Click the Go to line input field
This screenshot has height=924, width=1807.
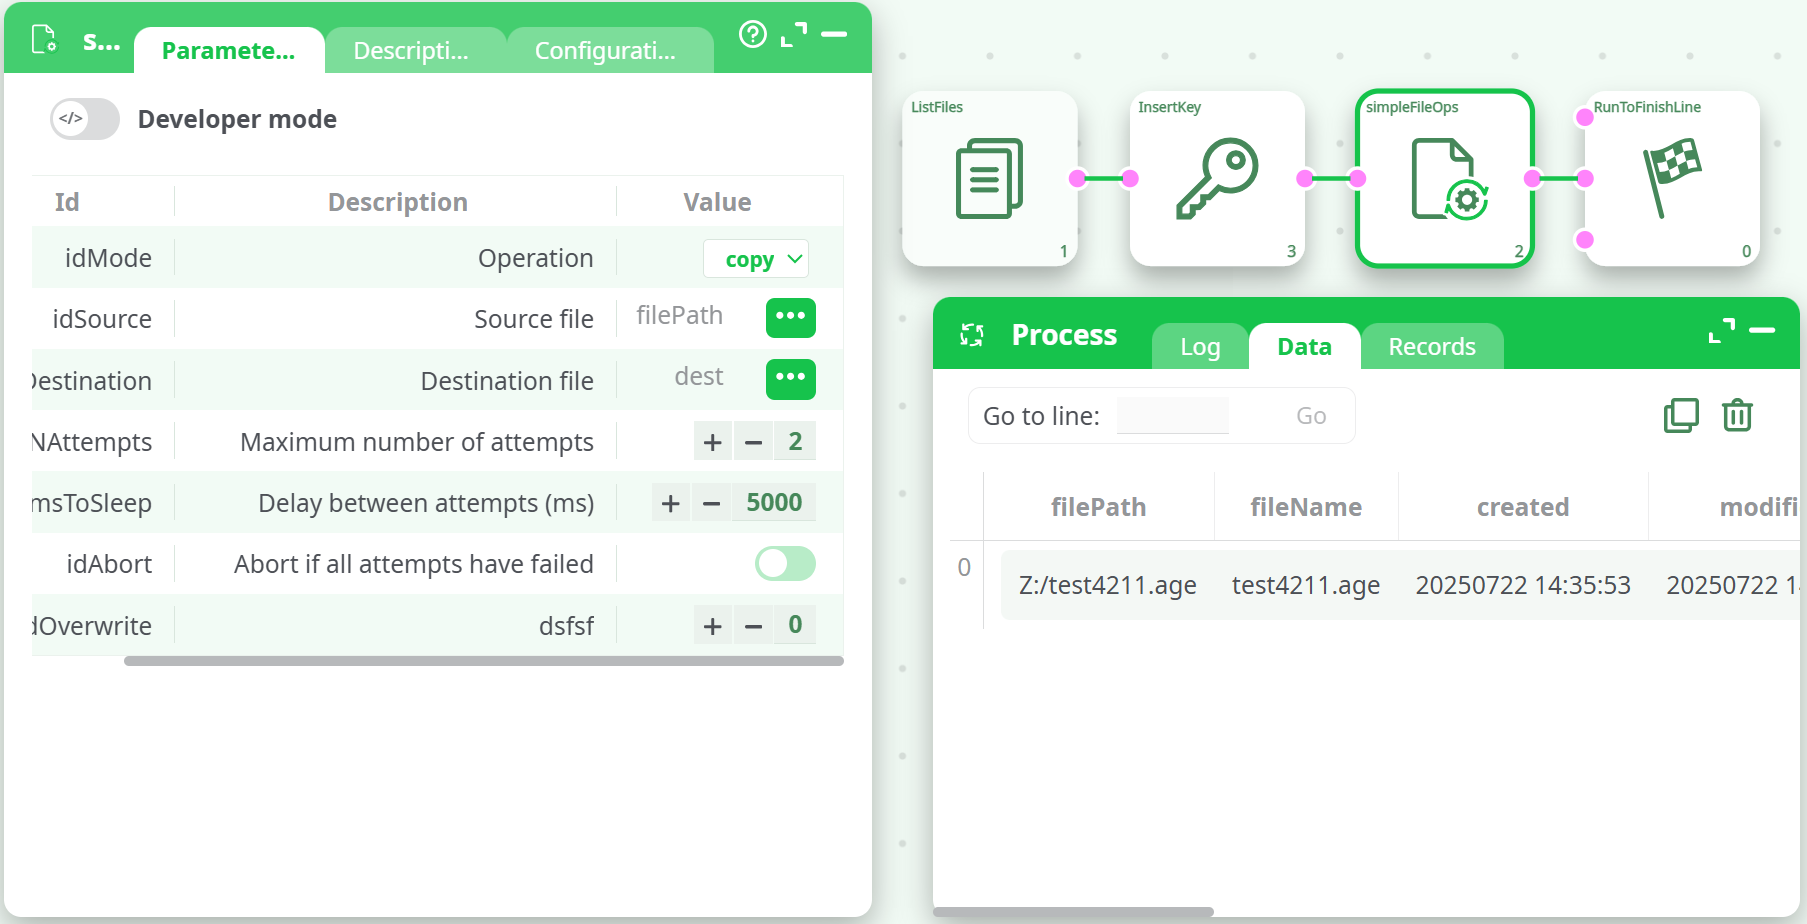click(x=1172, y=416)
